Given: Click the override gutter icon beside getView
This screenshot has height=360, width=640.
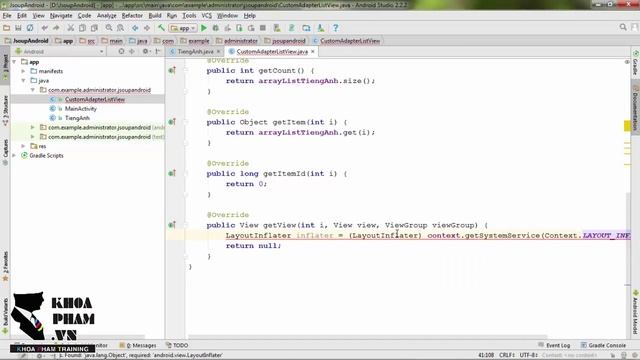Looking at the screenshot, I should tap(172, 224).
